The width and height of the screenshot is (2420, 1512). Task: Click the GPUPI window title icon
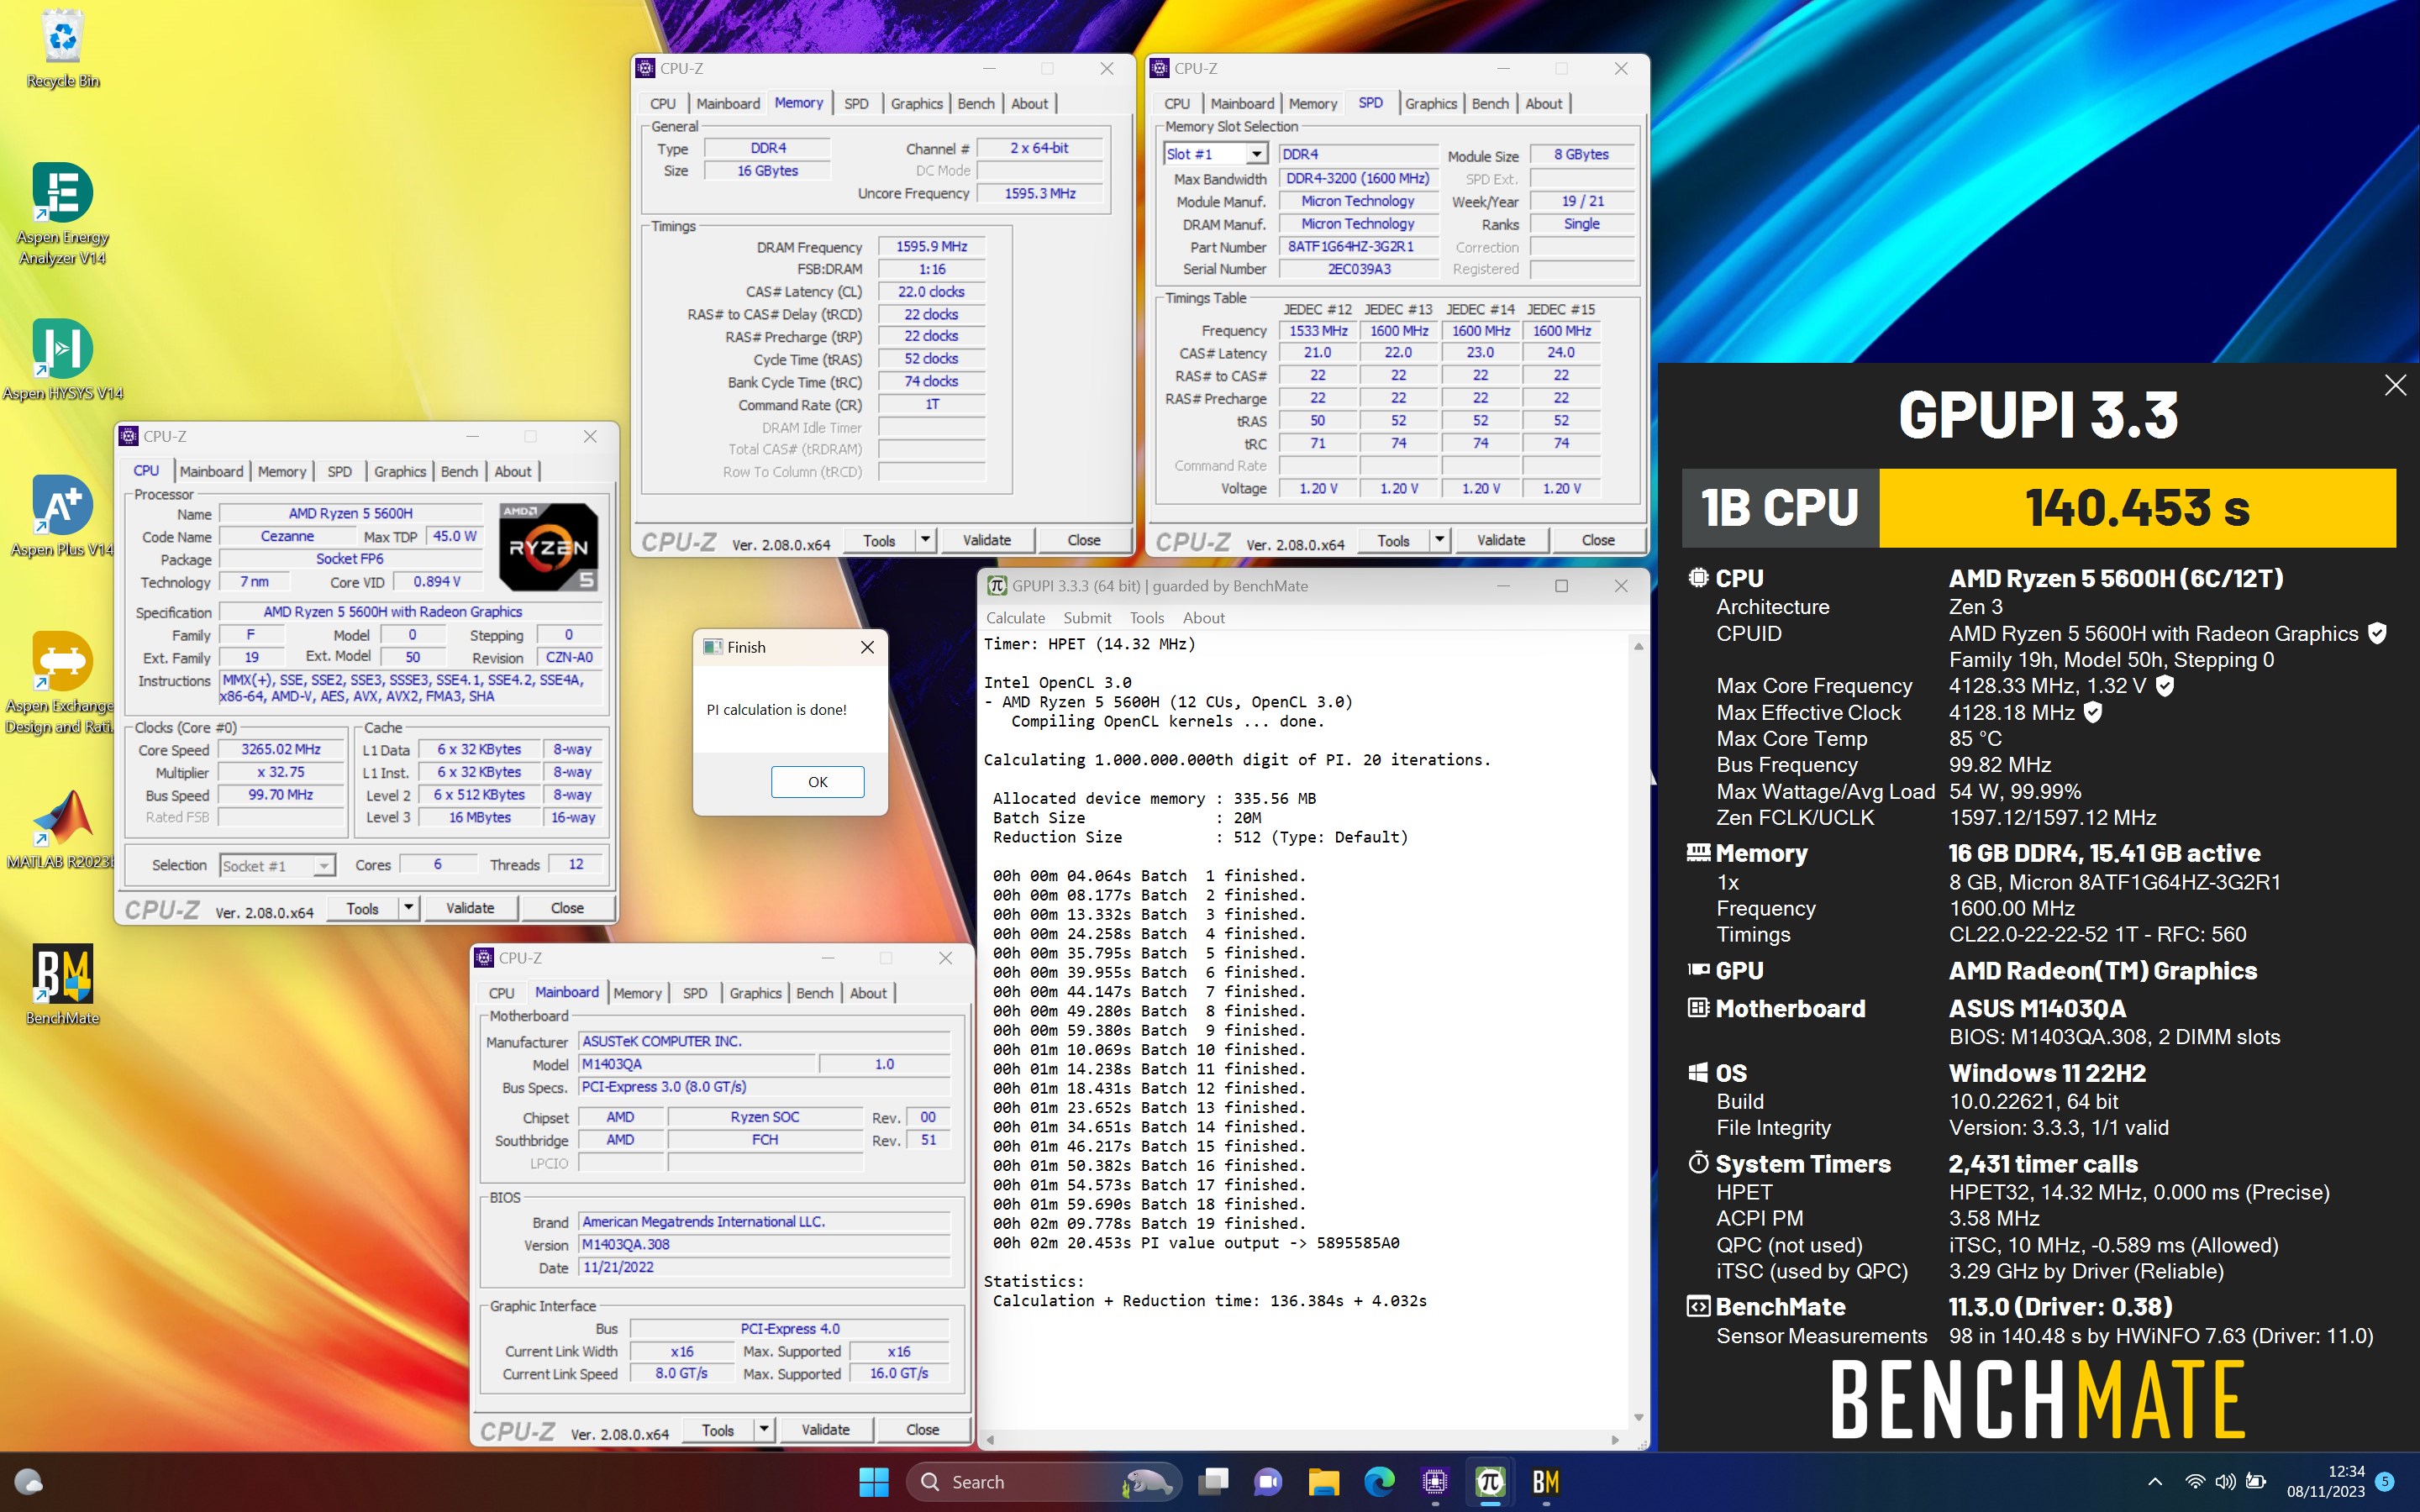click(x=997, y=586)
